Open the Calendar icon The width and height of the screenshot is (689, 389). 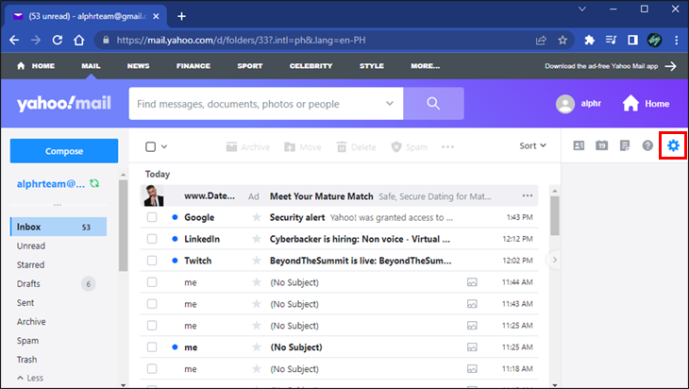602,145
